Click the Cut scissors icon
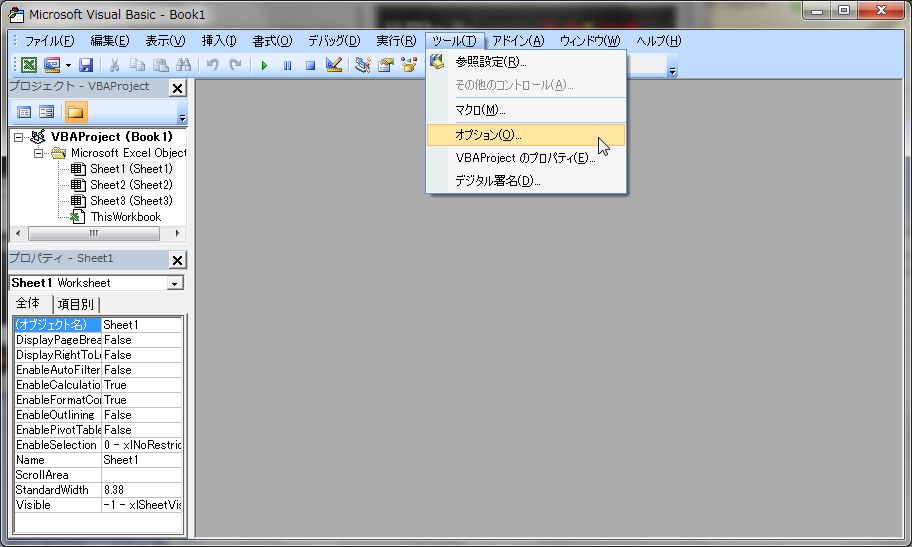This screenshot has height=547, width=912. click(115, 65)
